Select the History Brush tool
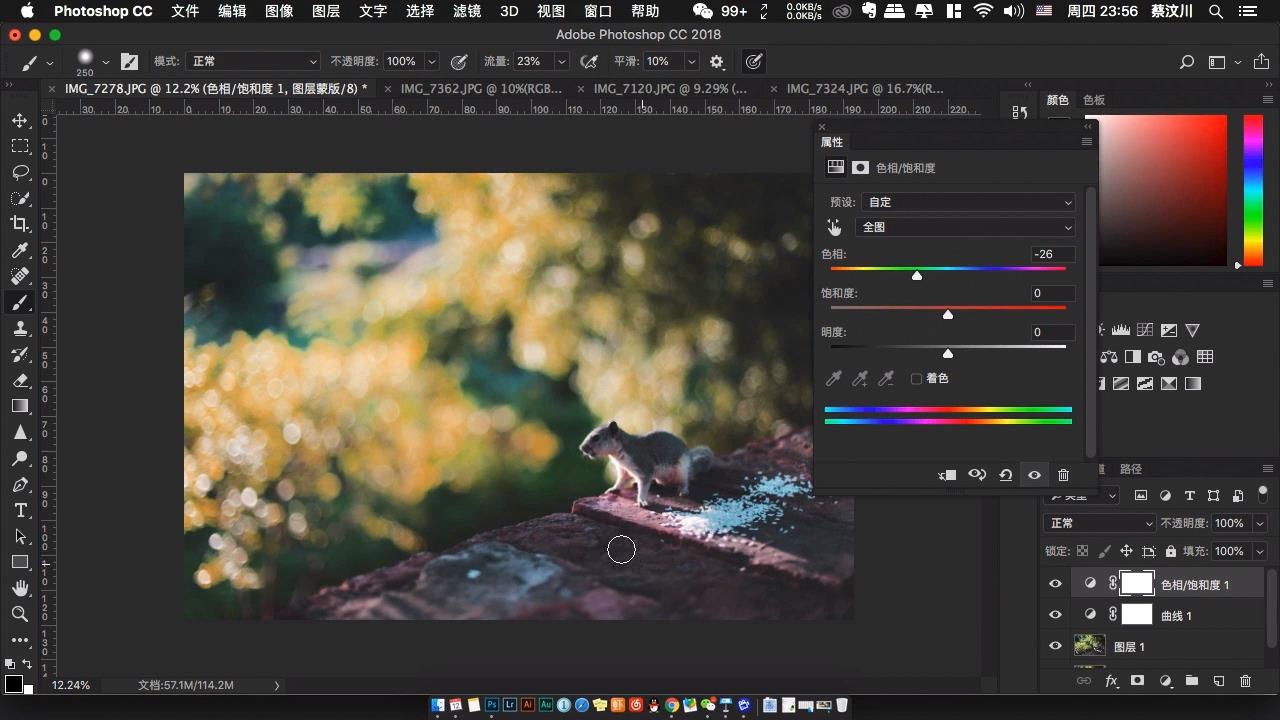This screenshot has height=720, width=1280. pos(20,354)
